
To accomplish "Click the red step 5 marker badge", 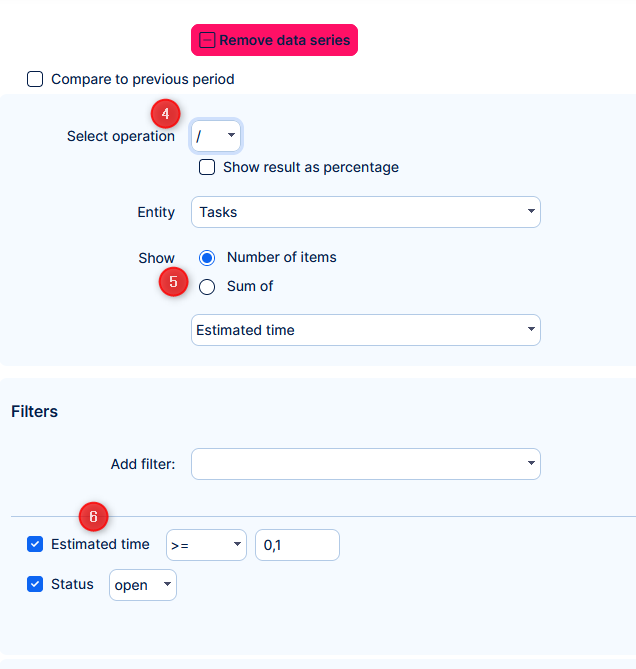I will 174,282.
